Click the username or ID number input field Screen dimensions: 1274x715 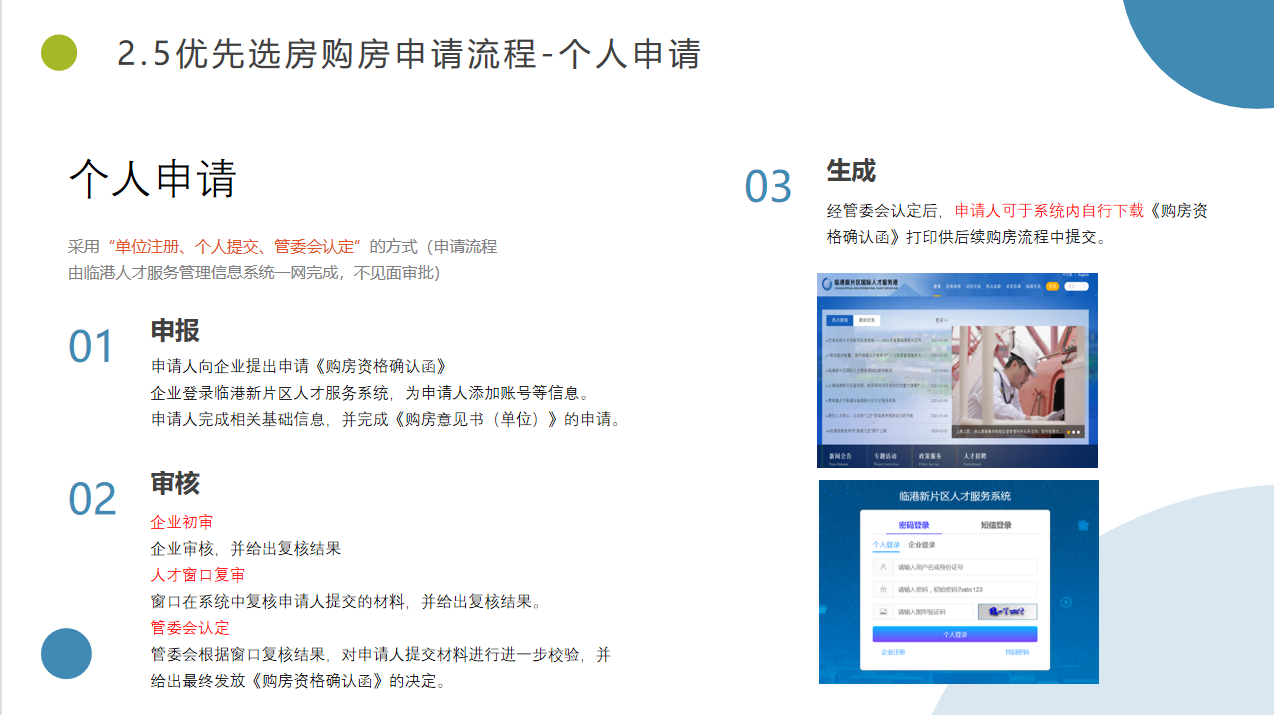click(x=965, y=567)
